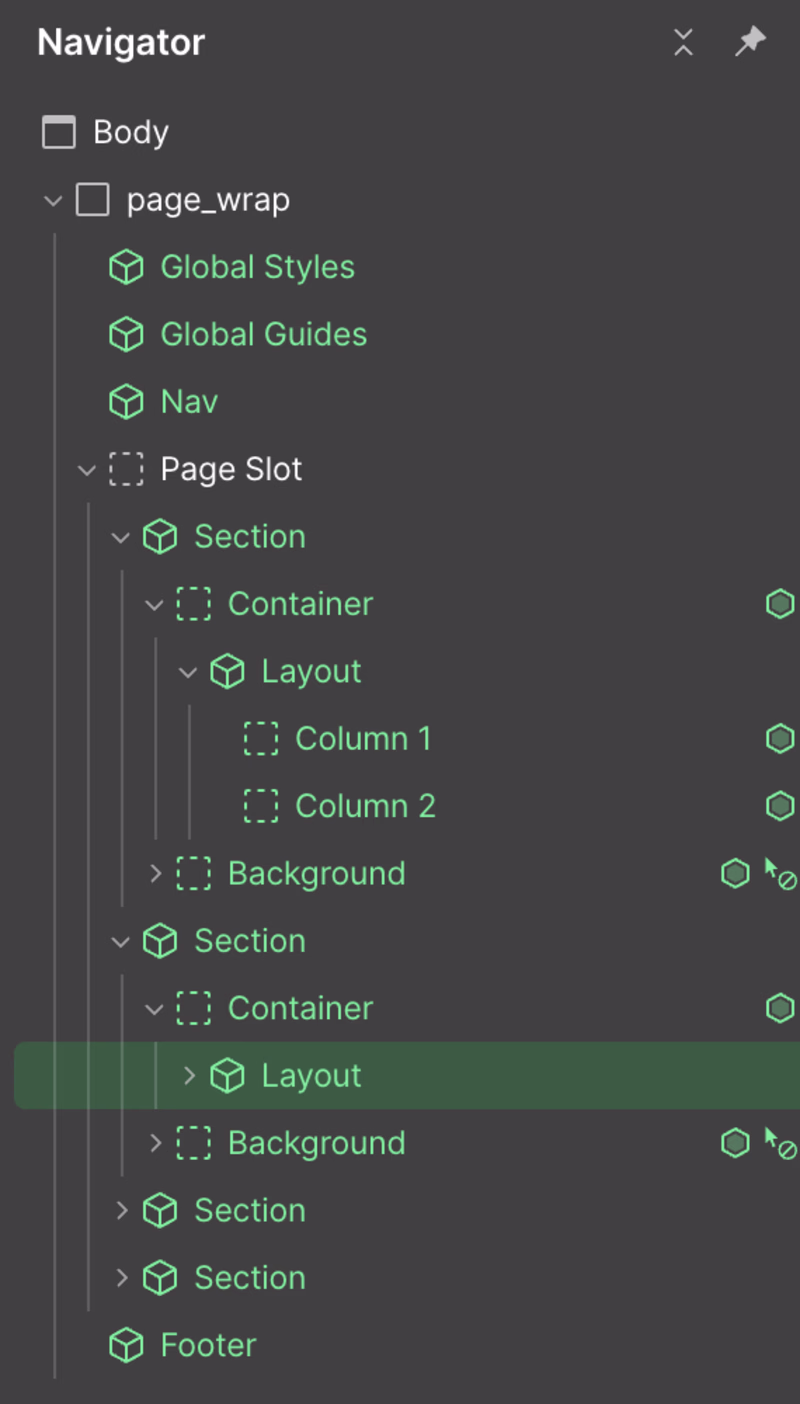Viewport: 800px width, 1404px height.
Task: Pin the Navigator panel
Action: [x=749, y=42]
